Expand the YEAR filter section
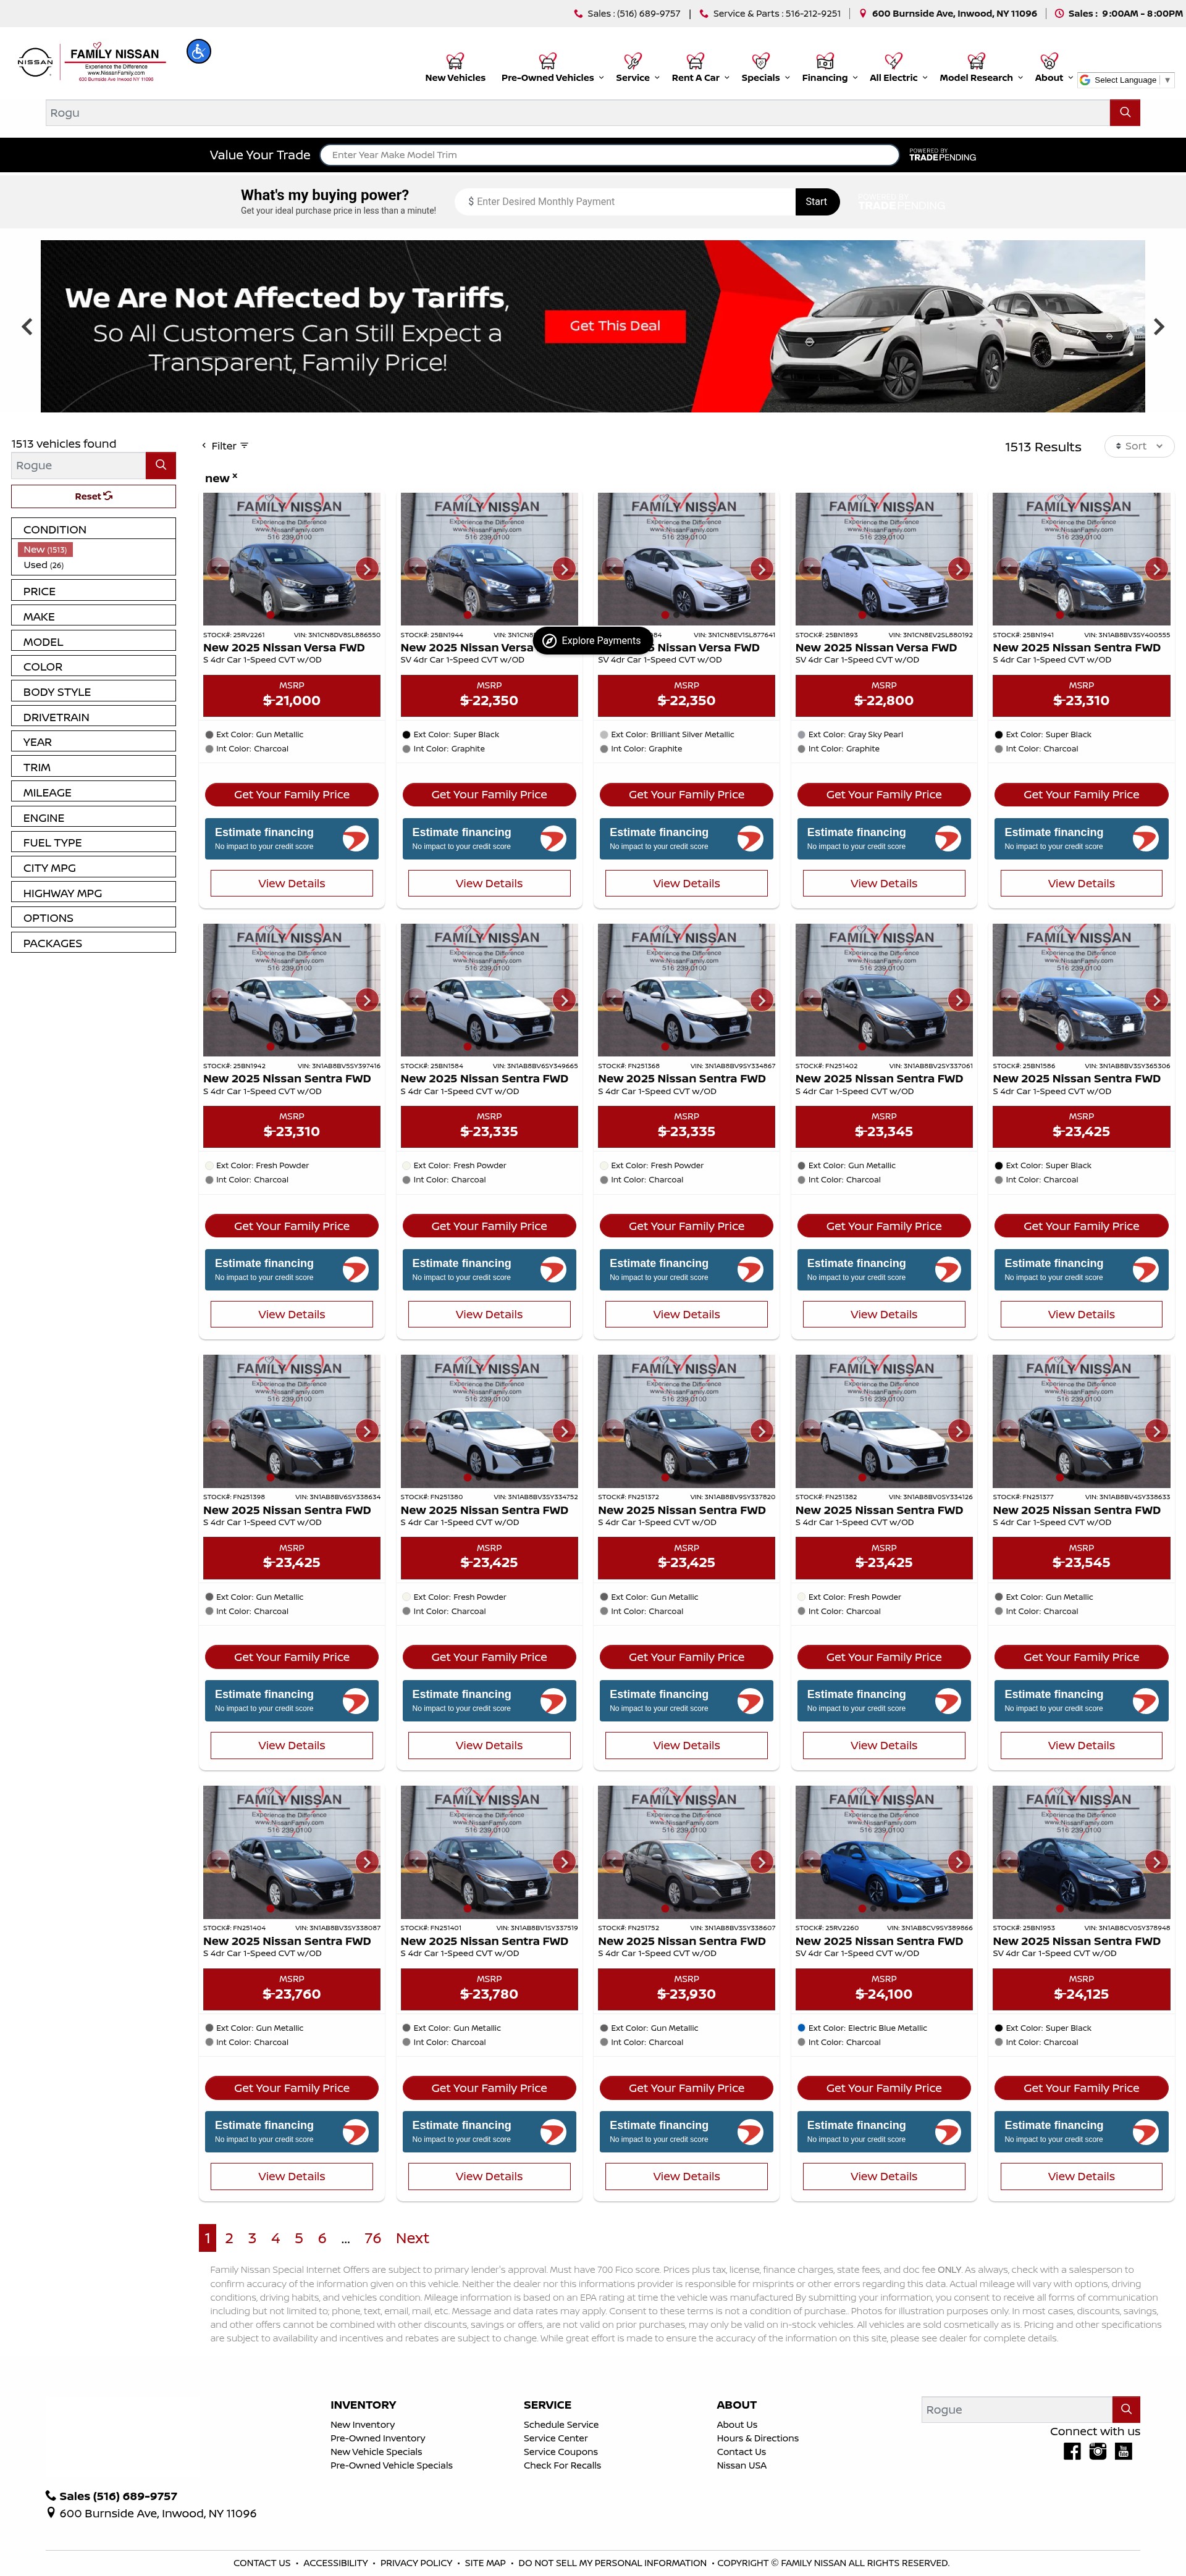Viewport: 1186px width, 2576px height. coord(93,741)
